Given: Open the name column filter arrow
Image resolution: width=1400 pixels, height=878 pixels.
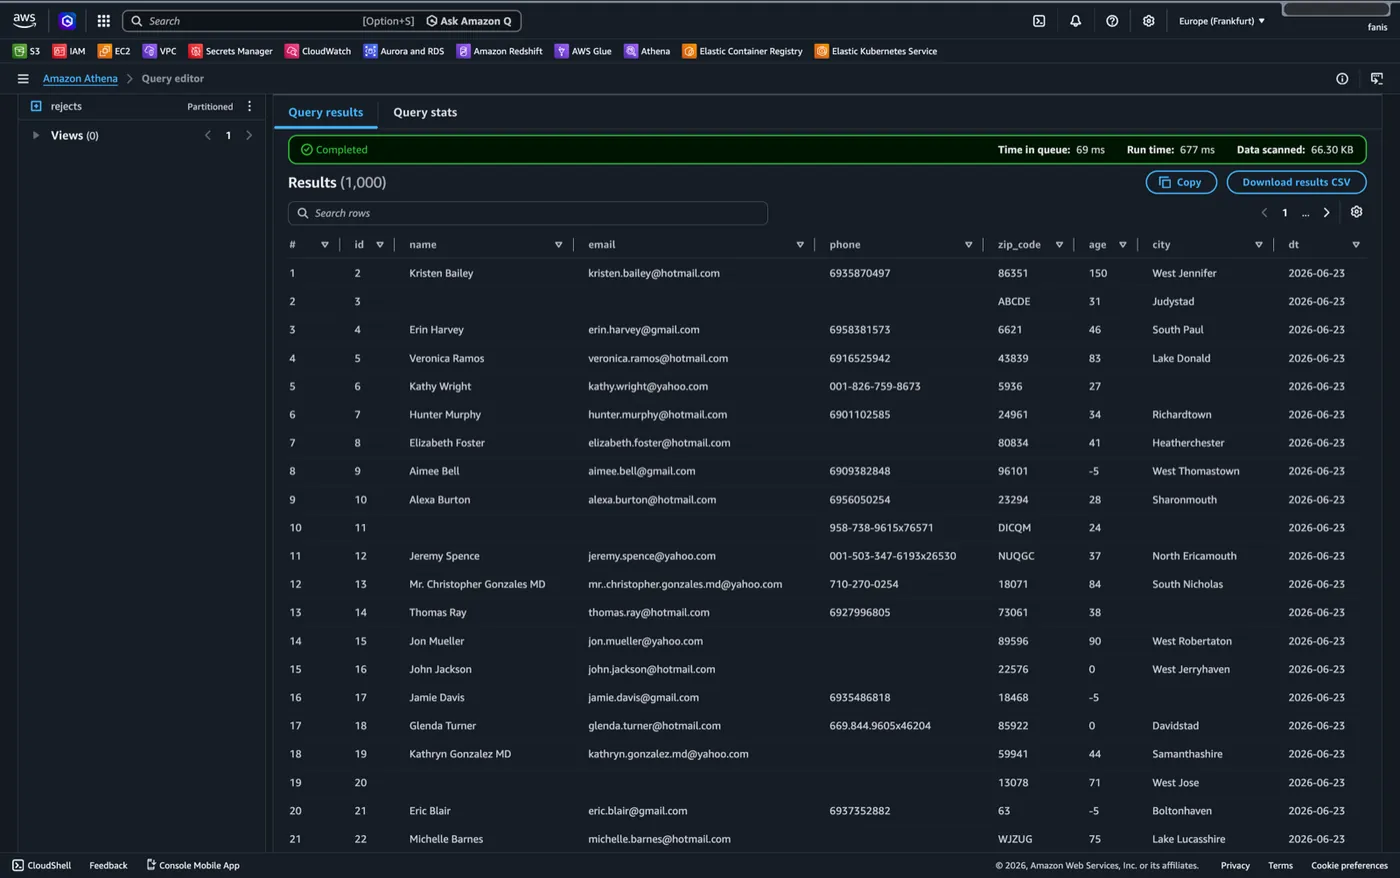Looking at the screenshot, I should coord(558,244).
